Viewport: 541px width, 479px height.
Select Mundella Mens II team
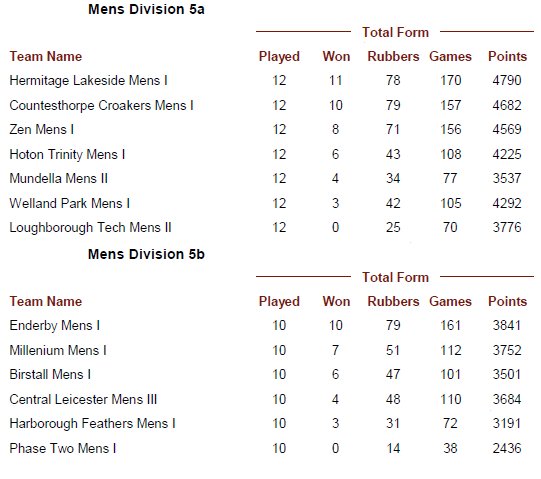[x=59, y=179]
